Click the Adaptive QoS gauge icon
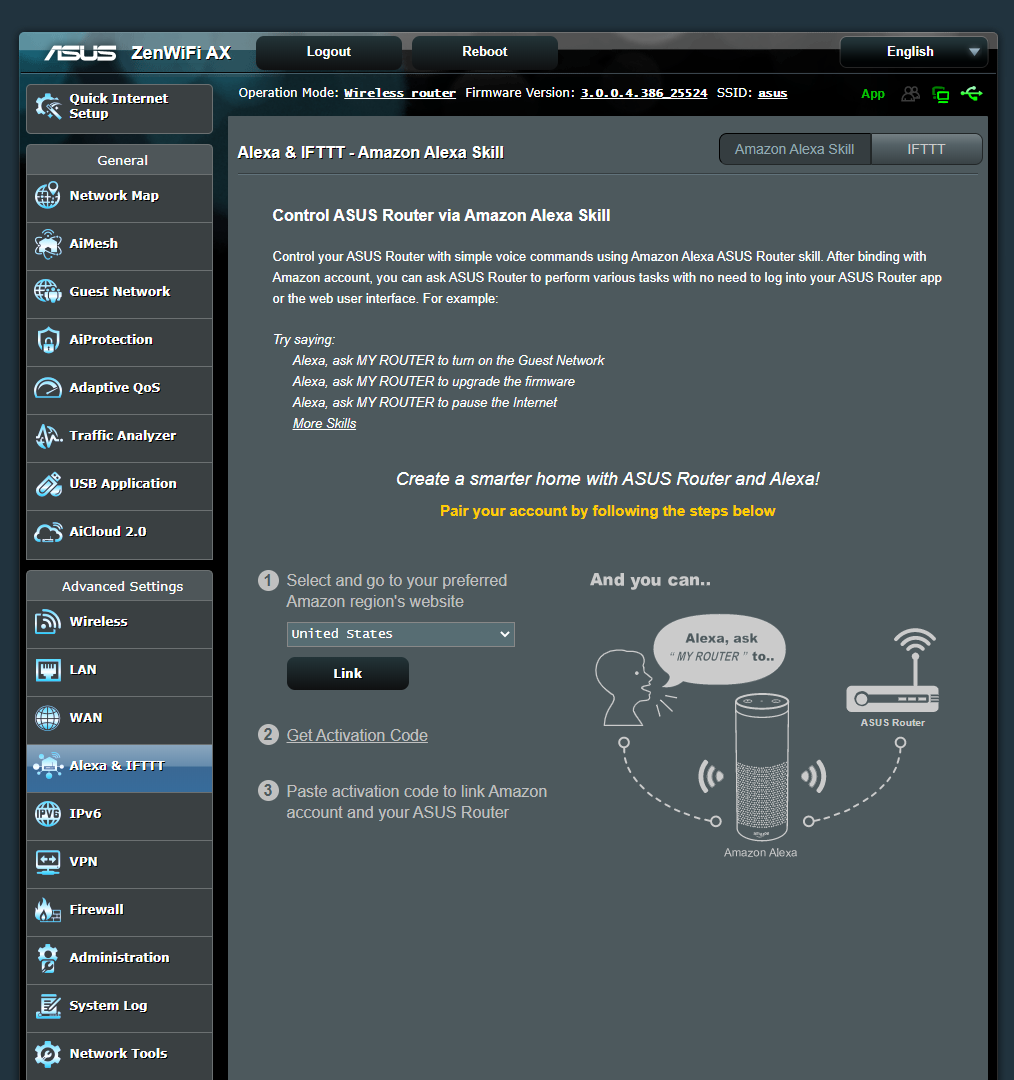 [x=48, y=388]
